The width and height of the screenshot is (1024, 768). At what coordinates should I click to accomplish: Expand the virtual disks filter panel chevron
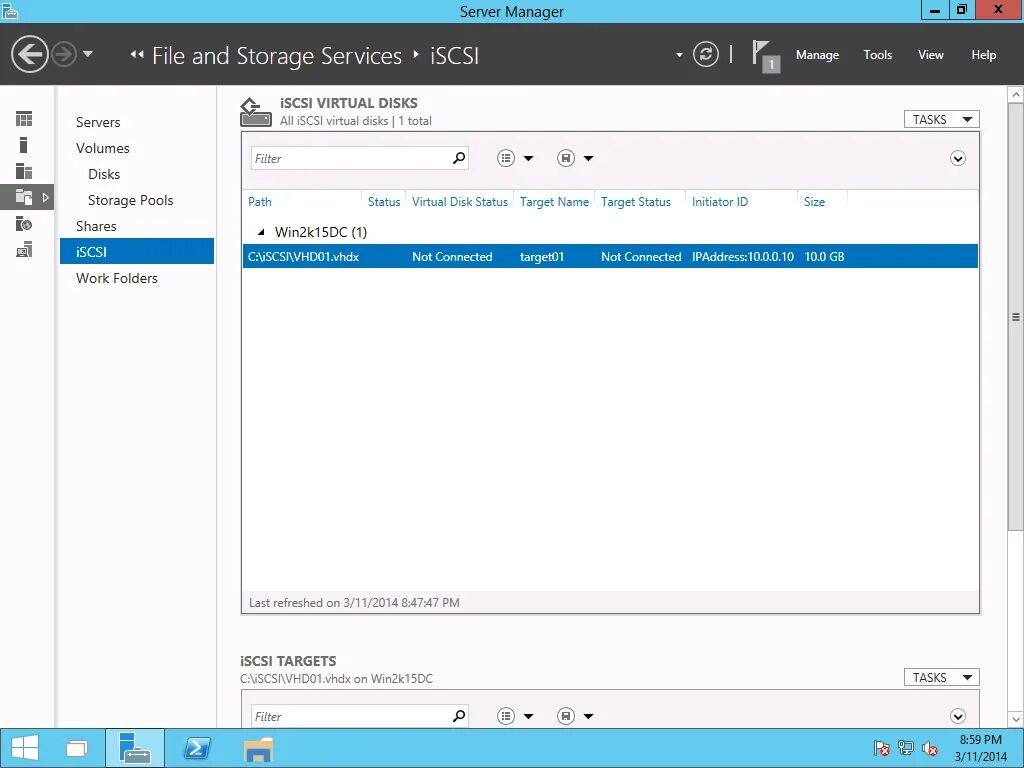pyautogui.click(x=958, y=159)
